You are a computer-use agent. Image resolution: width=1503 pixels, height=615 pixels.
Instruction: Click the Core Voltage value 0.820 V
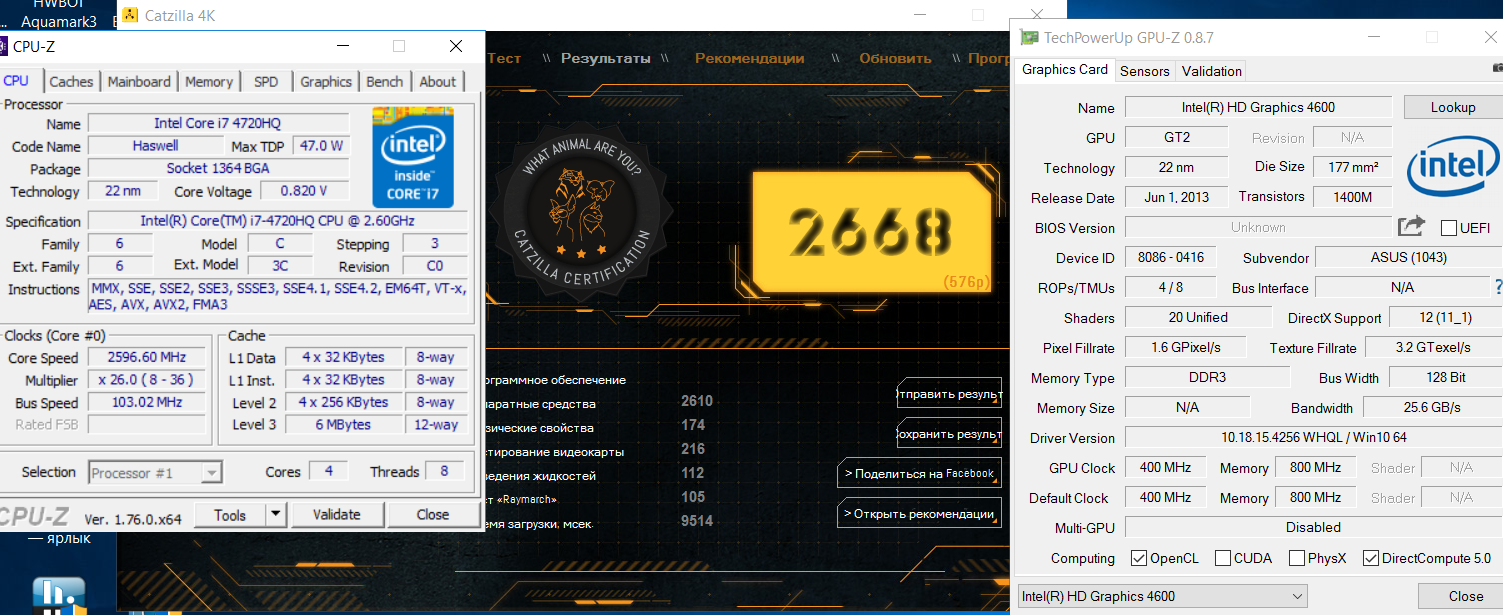click(x=305, y=191)
